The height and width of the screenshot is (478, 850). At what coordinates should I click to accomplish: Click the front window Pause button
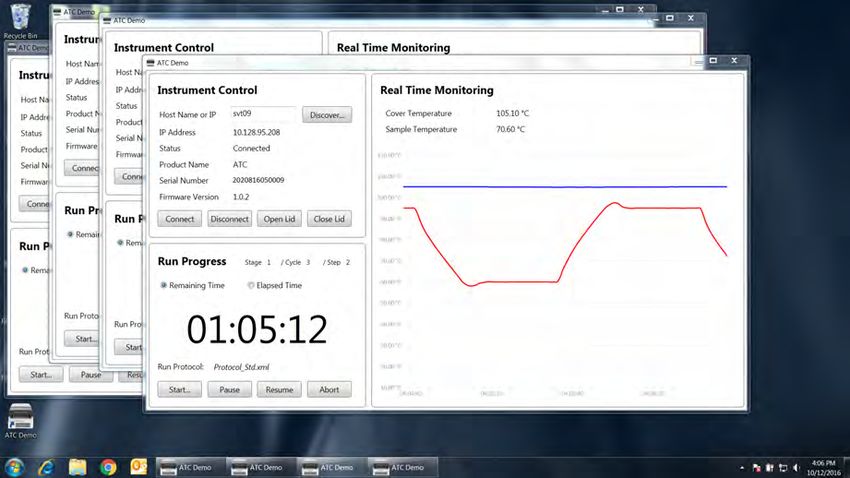point(229,389)
